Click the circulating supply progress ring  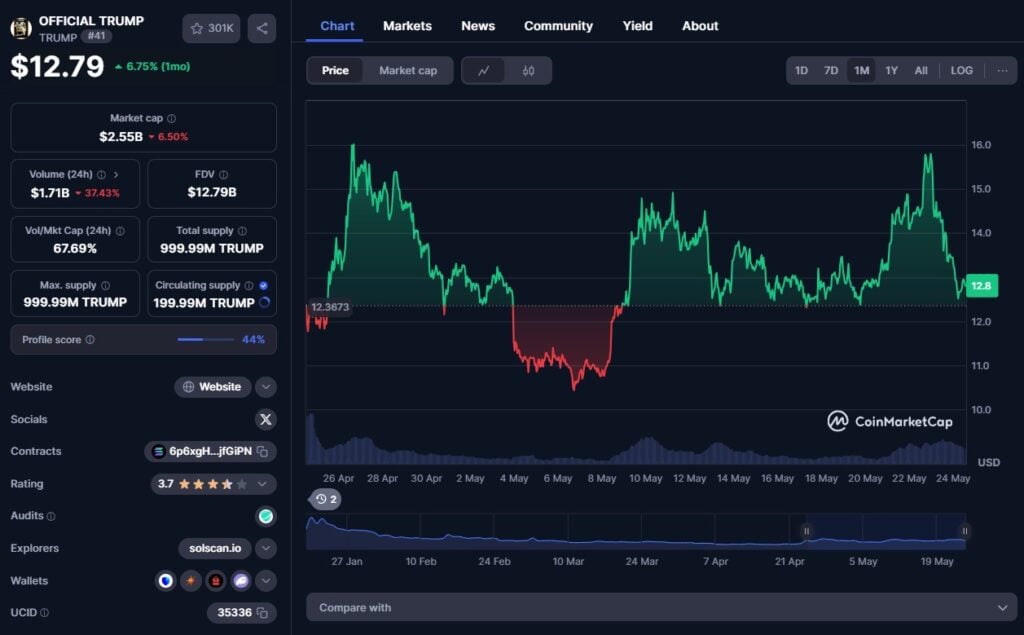[x=264, y=302]
